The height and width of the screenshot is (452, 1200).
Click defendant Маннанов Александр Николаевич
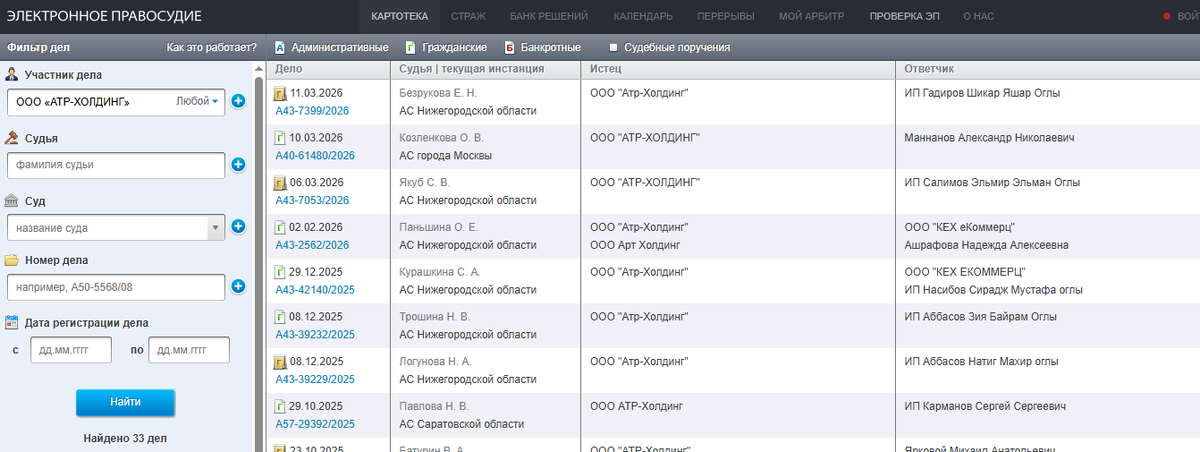pyautogui.click(x=989, y=138)
